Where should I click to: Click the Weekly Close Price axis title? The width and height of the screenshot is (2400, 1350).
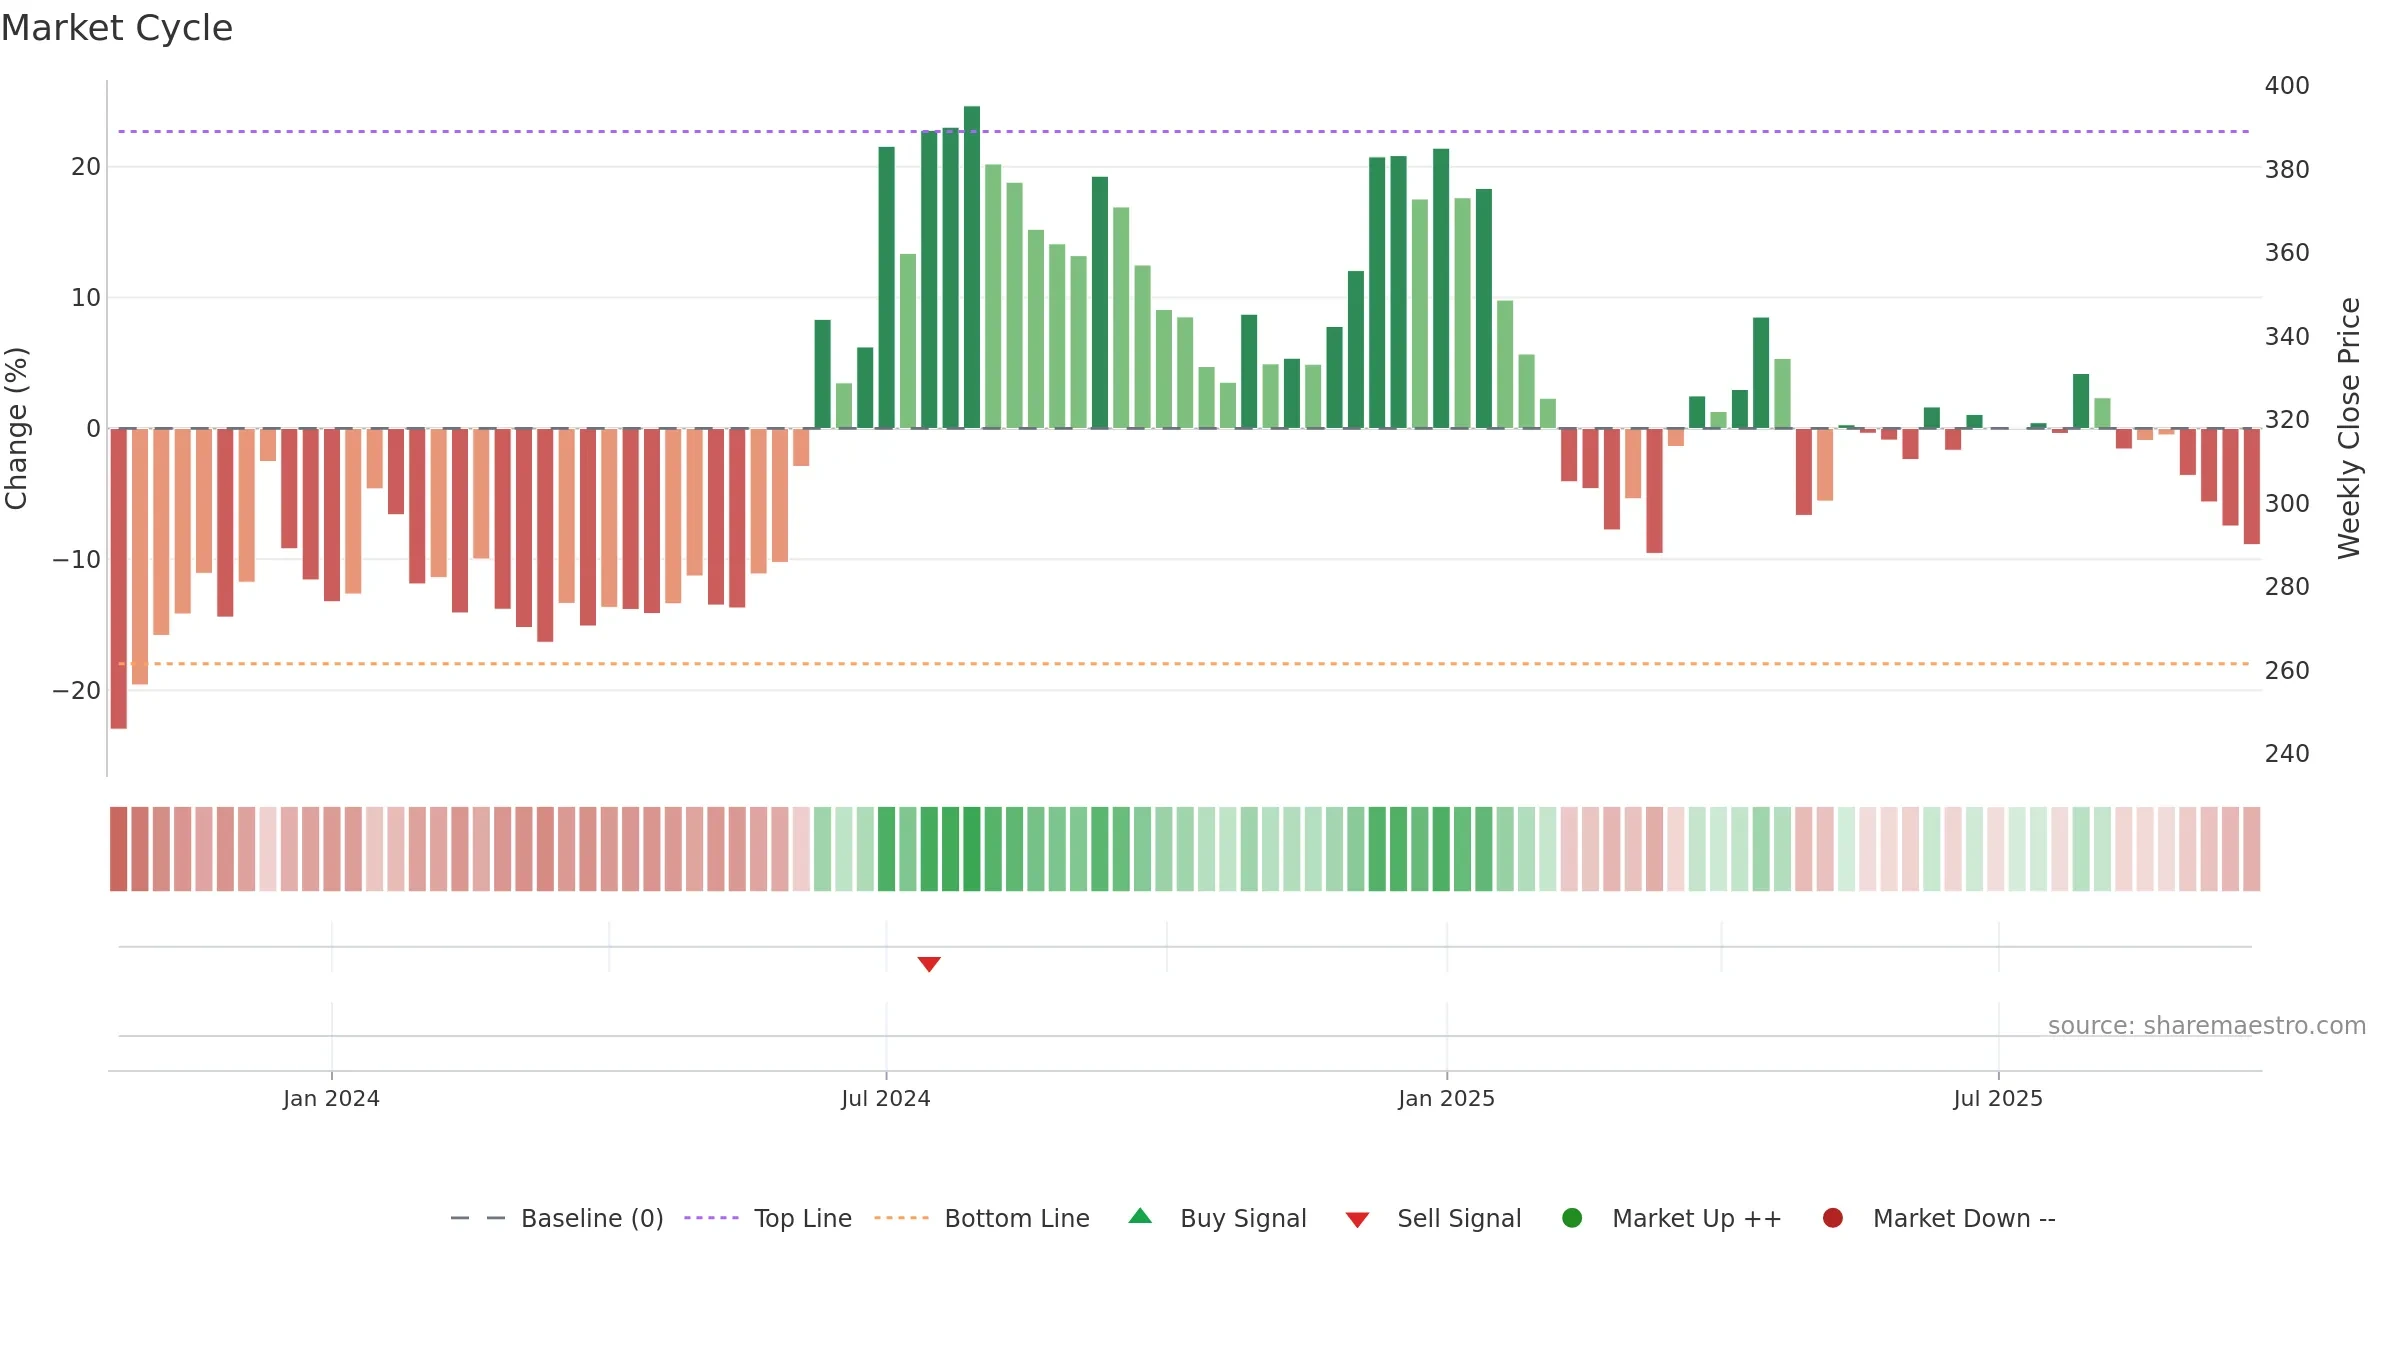[2349, 428]
